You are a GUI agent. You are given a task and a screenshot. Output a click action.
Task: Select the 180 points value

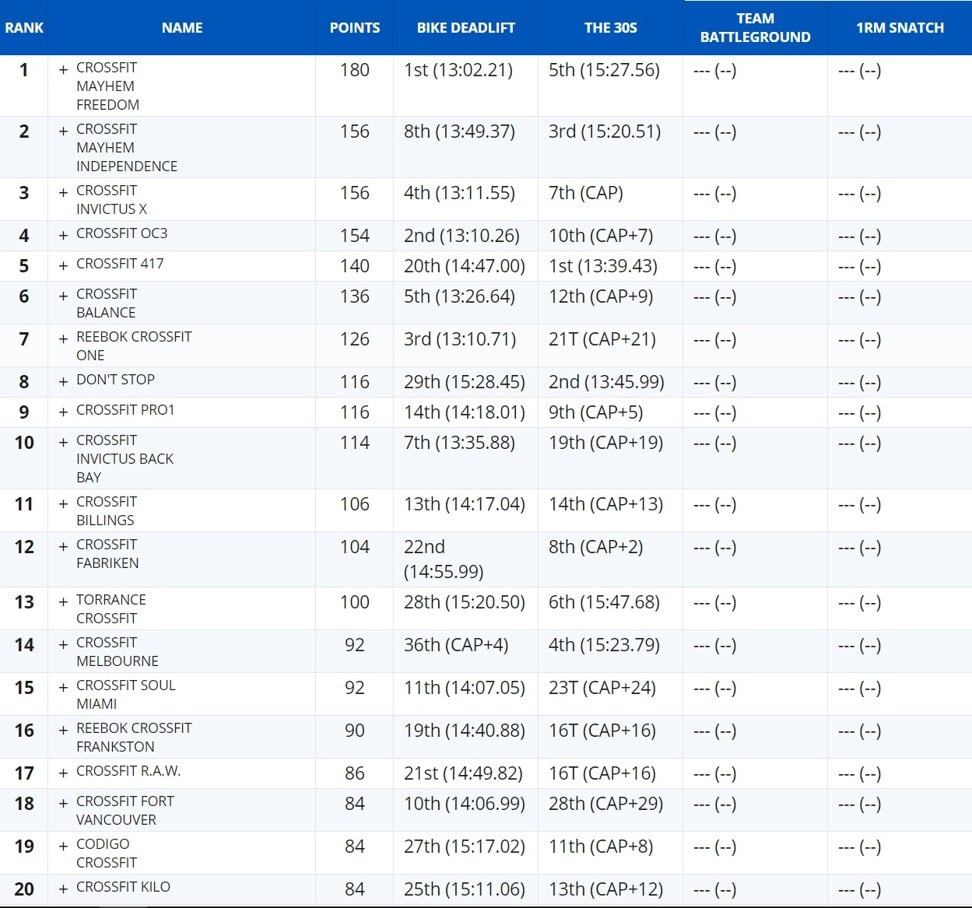coord(355,70)
